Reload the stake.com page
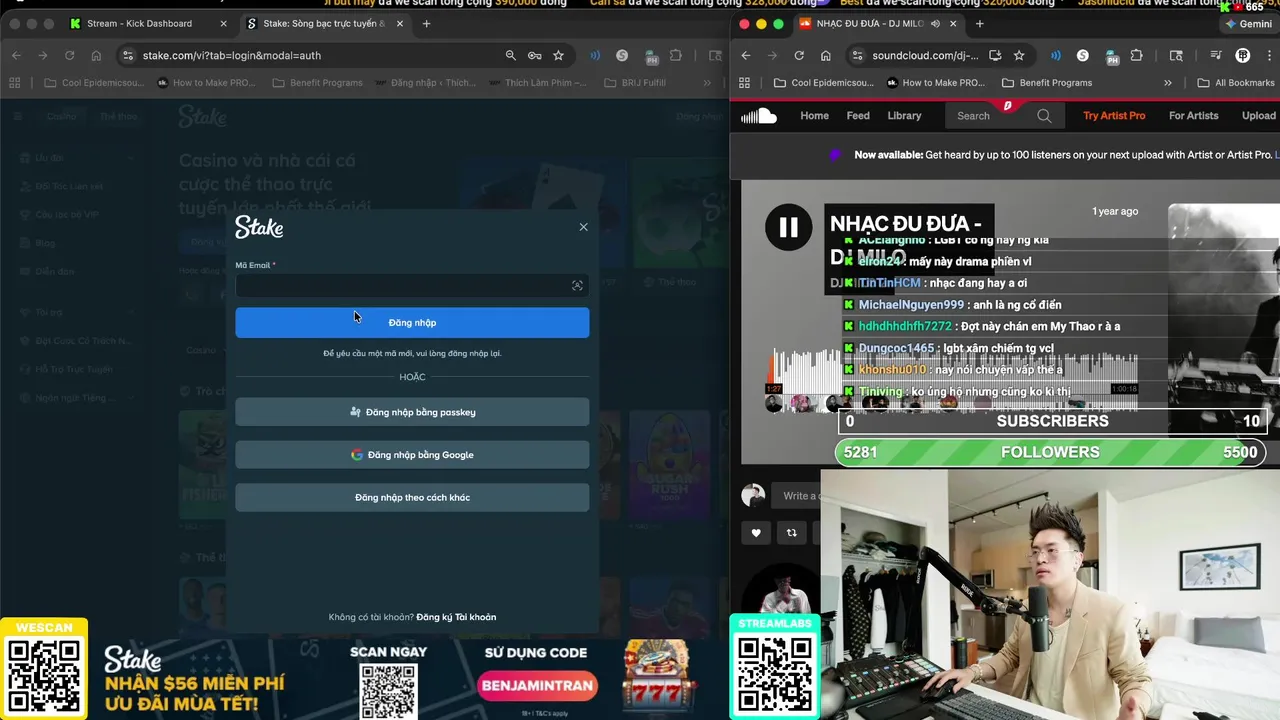 click(69, 55)
